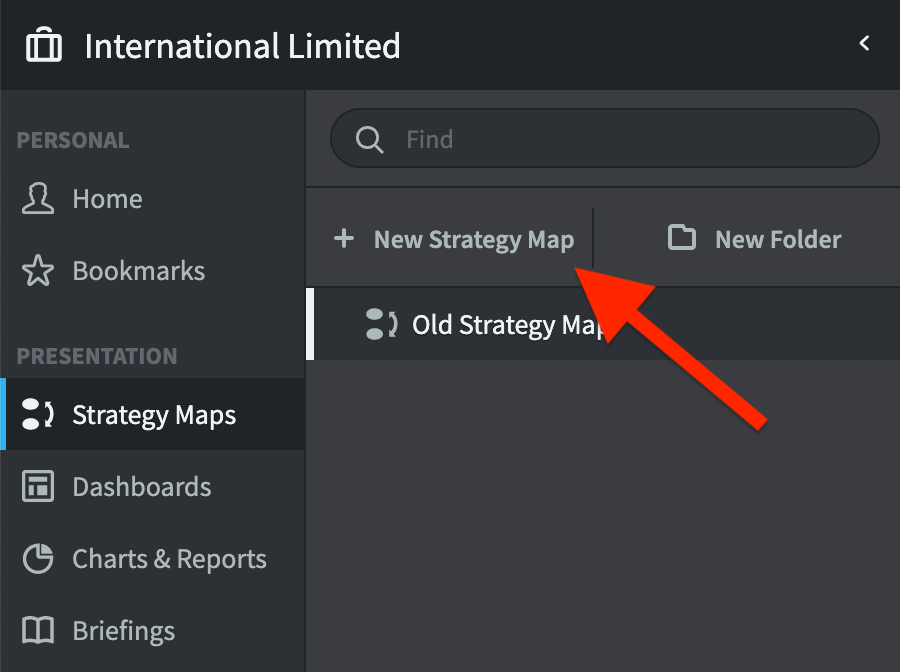Click the Strategy Maps sidebar icon
Viewport: 900px width, 672px height.
pos(37,414)
